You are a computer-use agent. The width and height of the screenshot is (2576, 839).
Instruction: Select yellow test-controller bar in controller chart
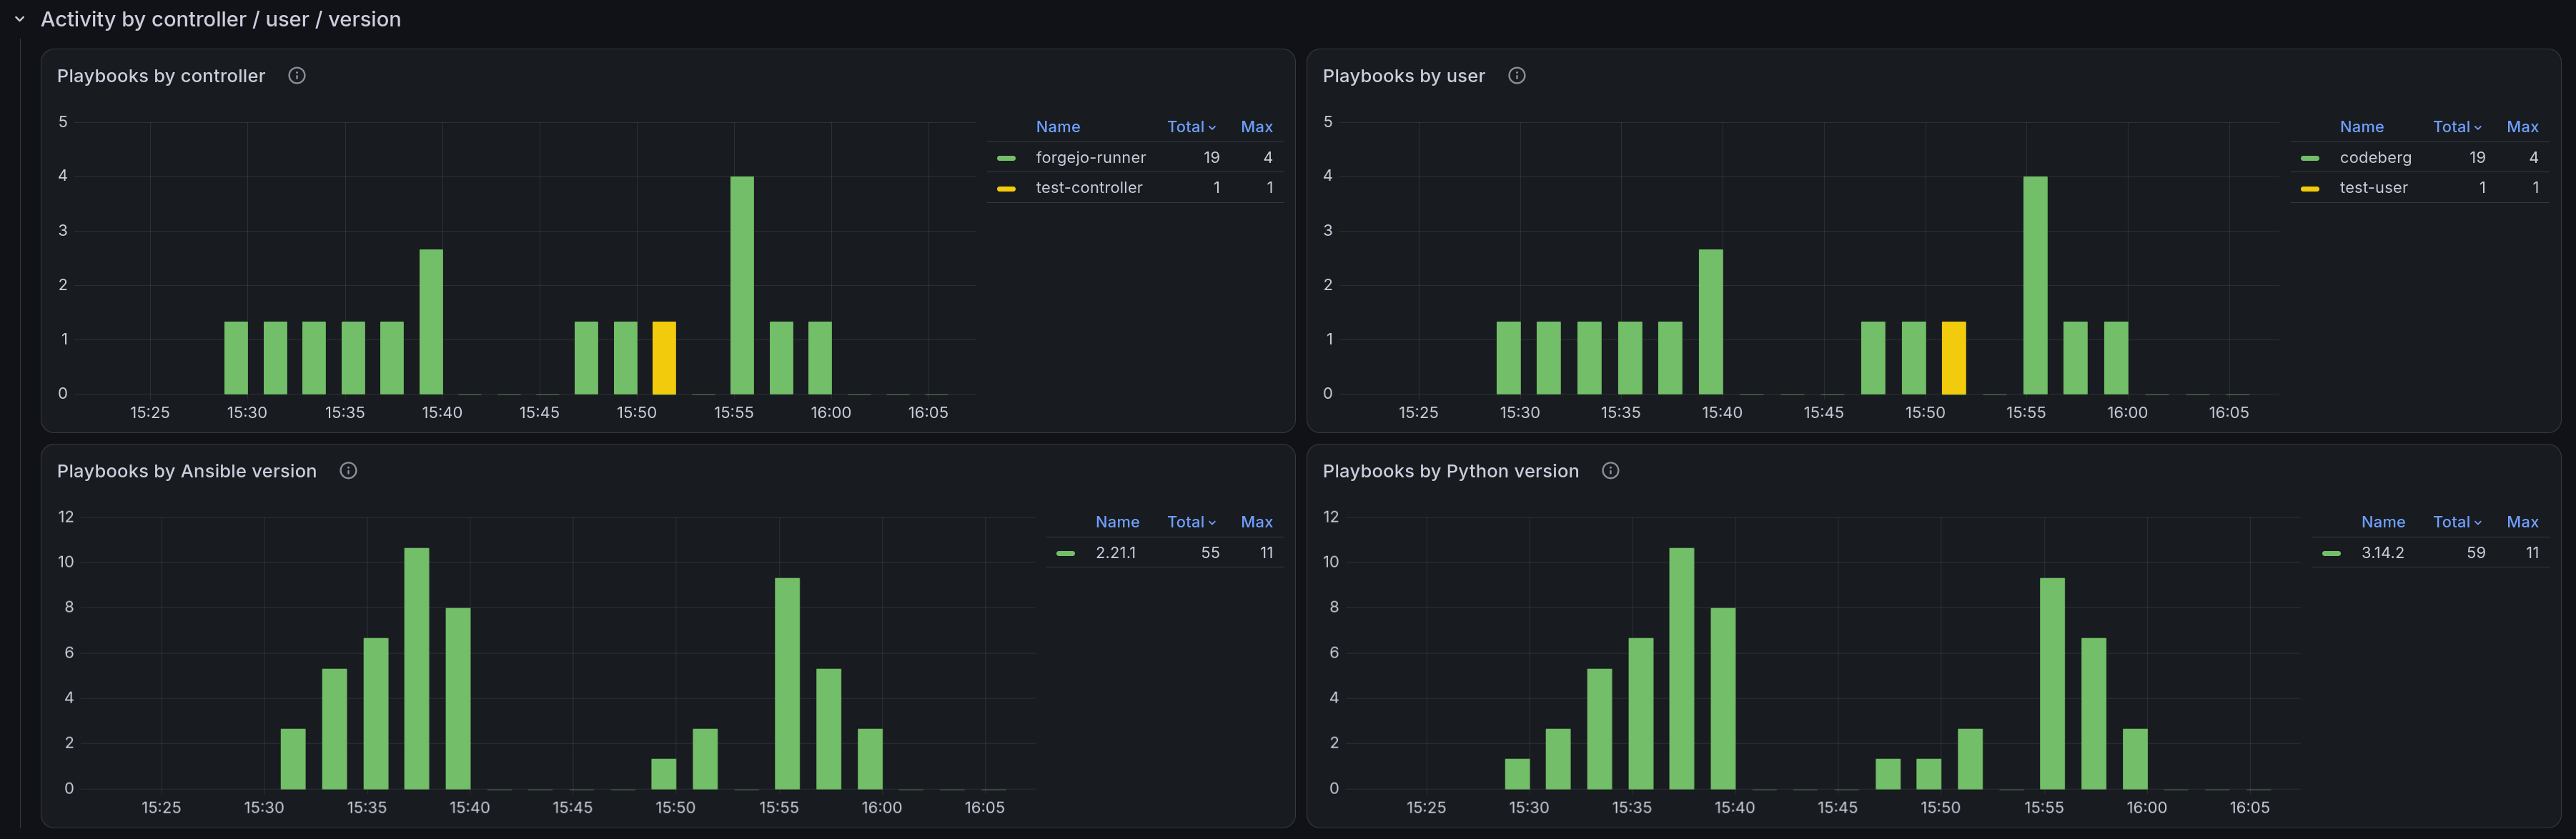click(664, 358)
